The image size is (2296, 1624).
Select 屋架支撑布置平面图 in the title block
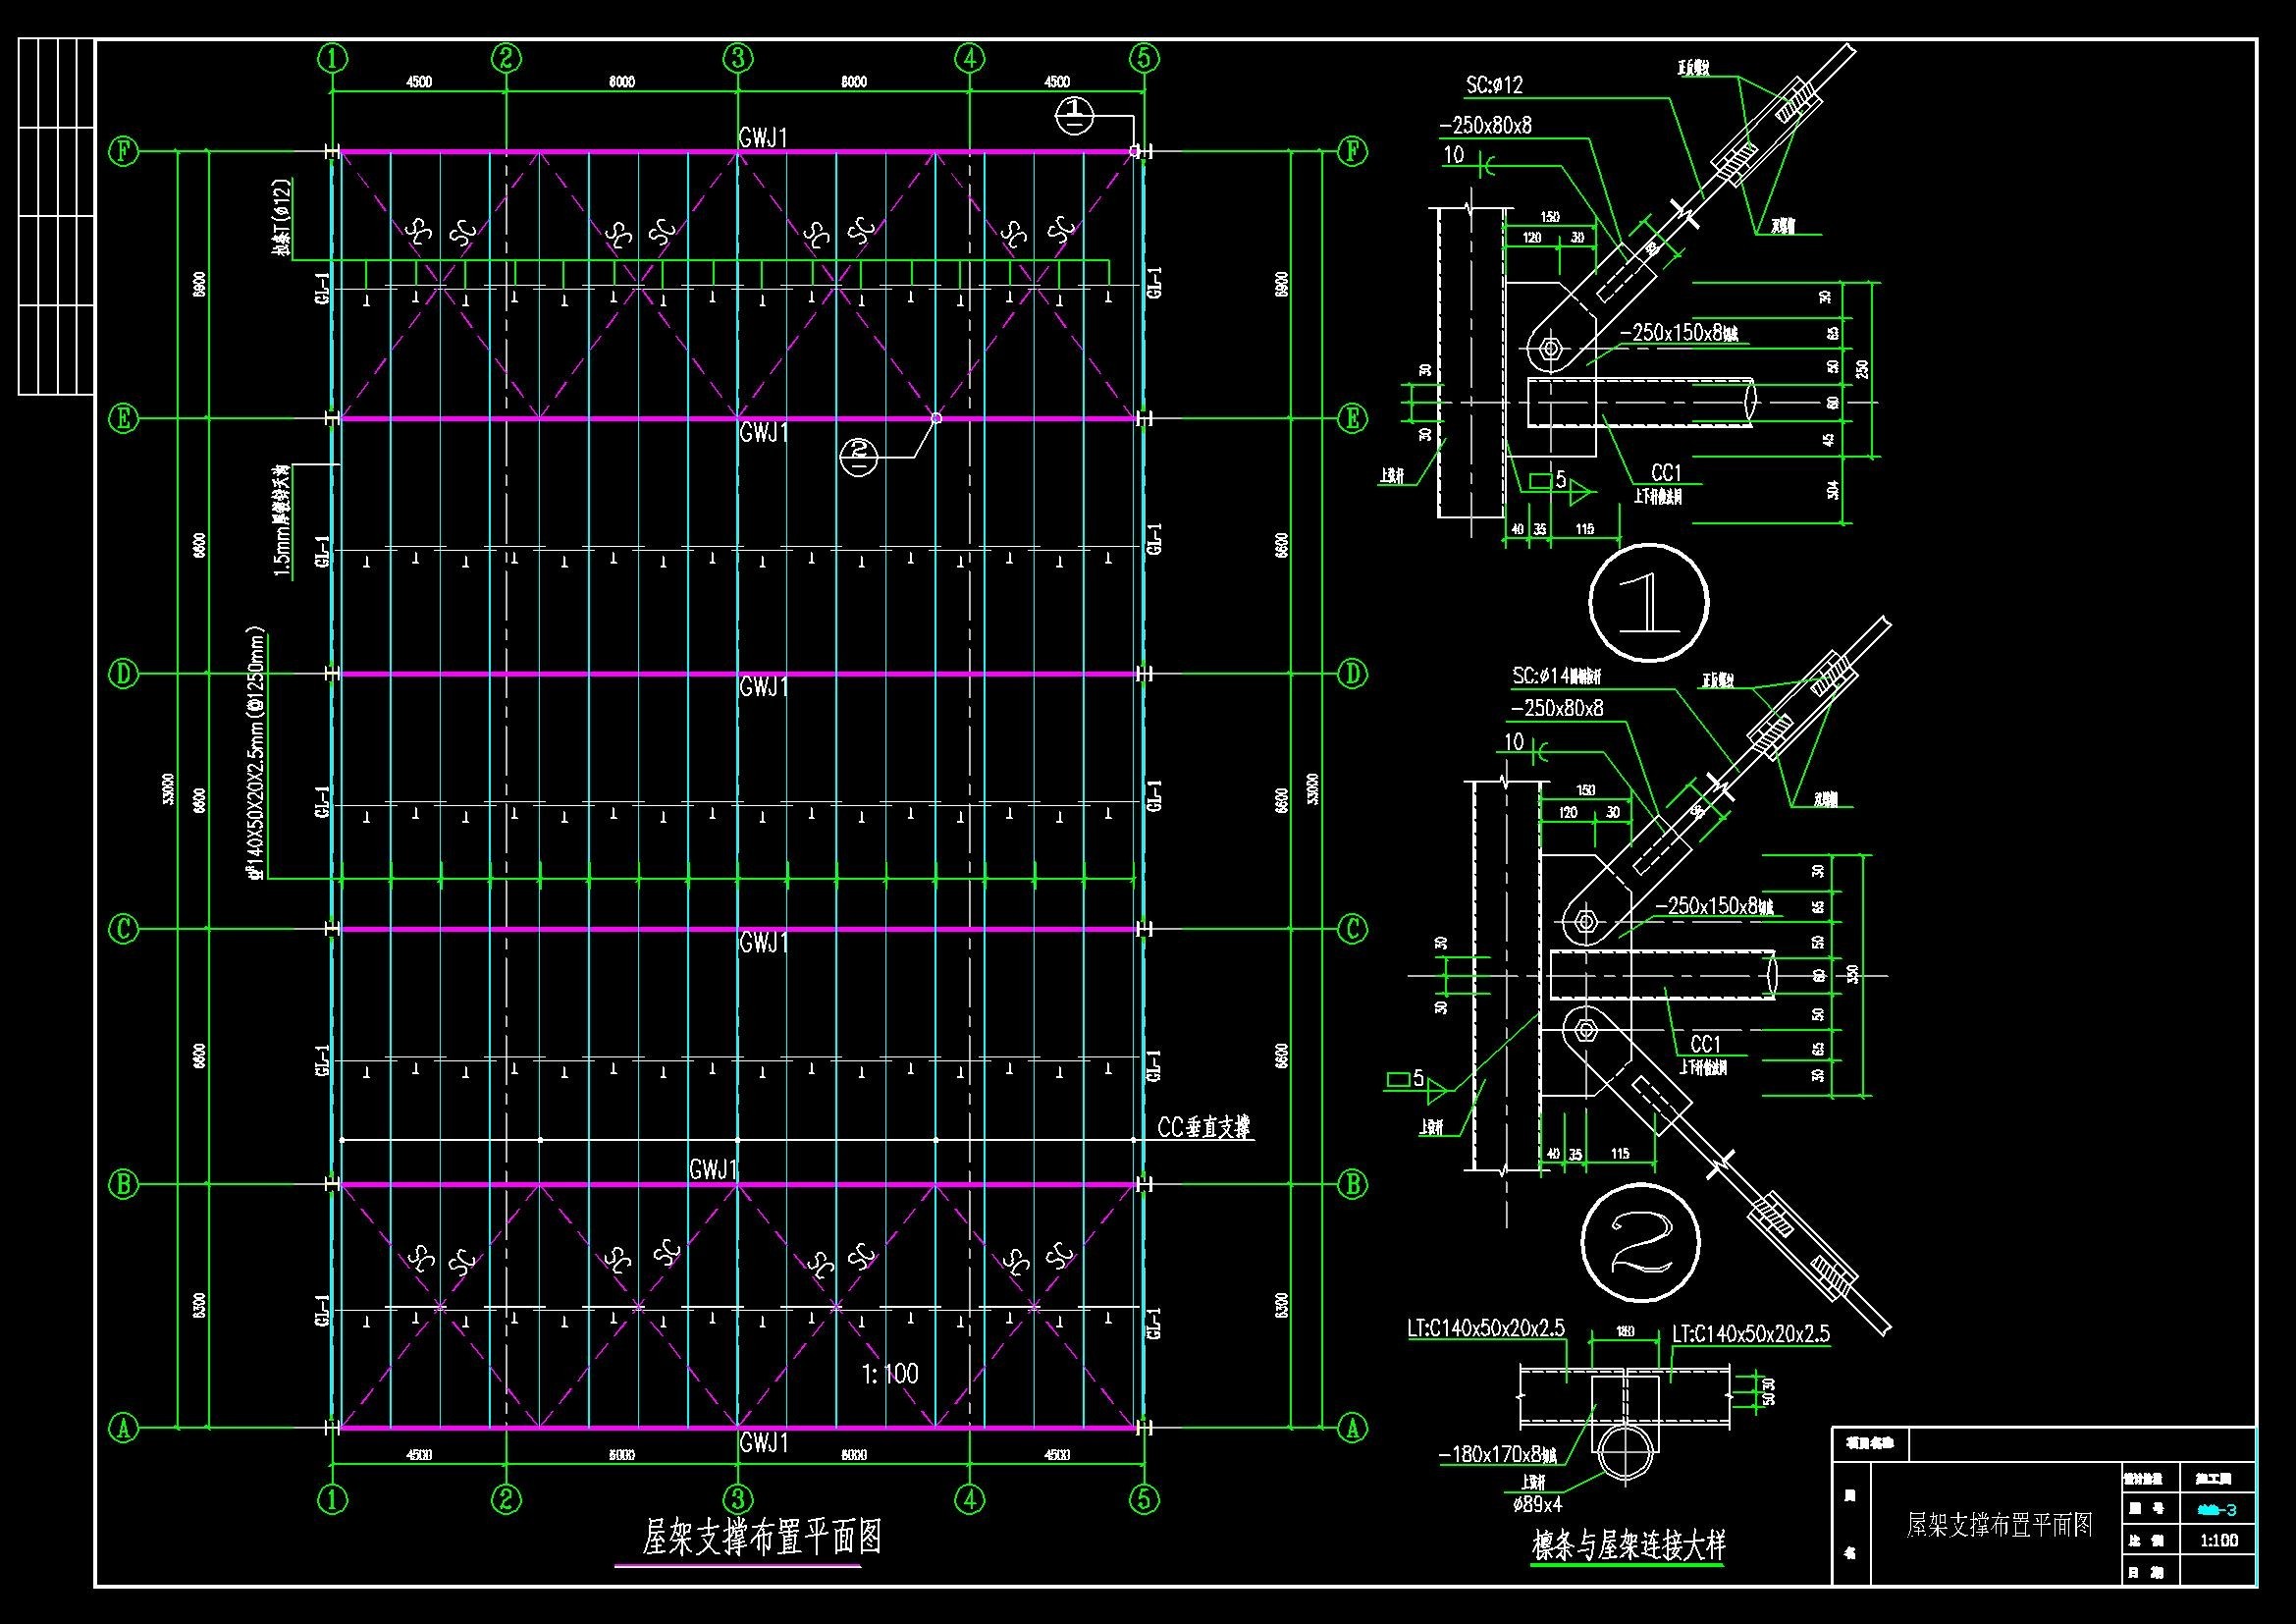(x=1999, y=1524)
